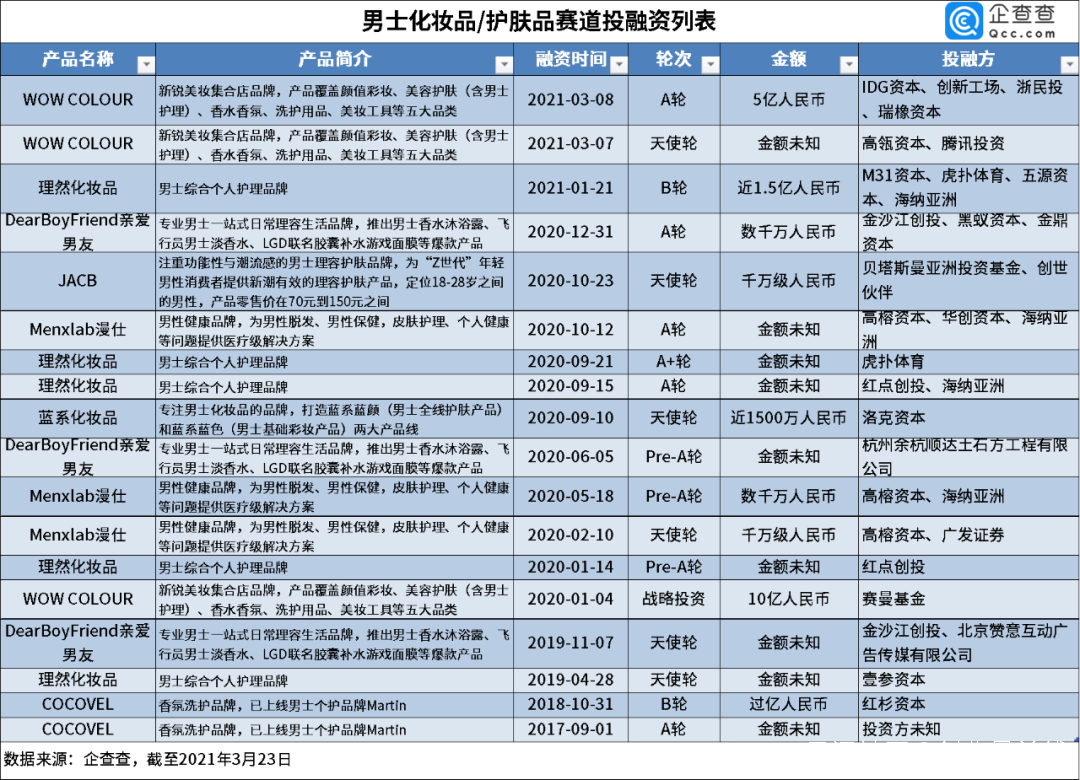Select the investor cell 贝塔斯曼亚洲投资基金、创世伙伴
Viewport: 1080px width, 780px height.
tap(968, 281)
